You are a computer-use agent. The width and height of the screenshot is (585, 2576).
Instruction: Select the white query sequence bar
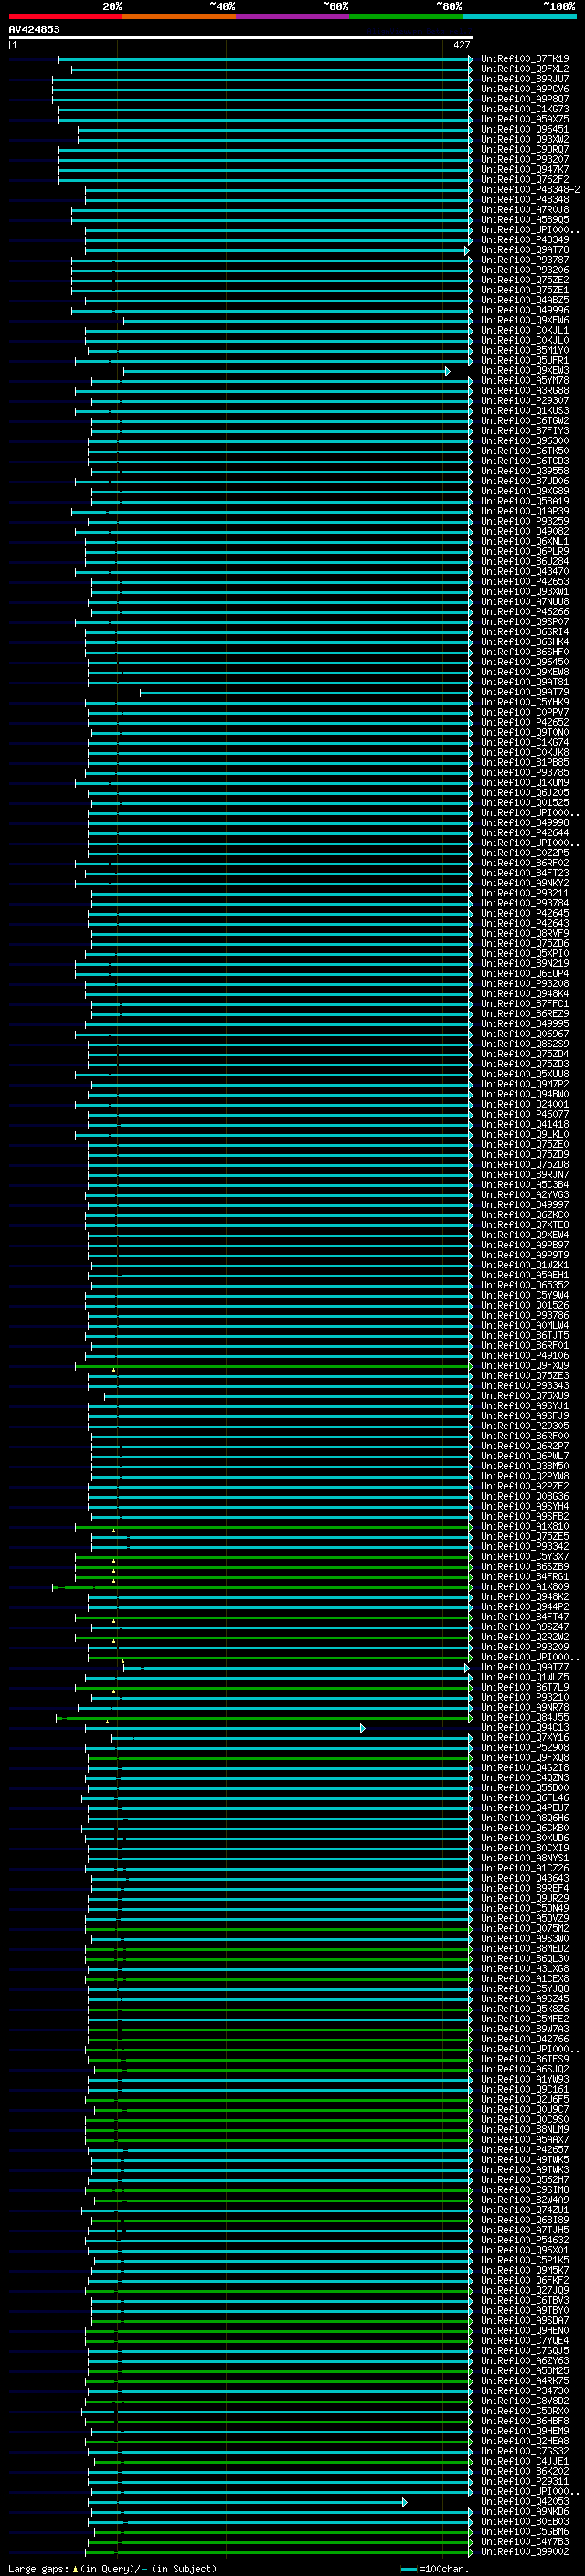241,38
